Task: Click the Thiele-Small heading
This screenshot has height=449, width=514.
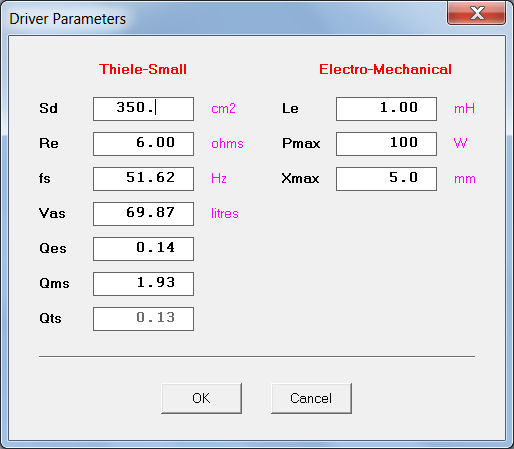Action: (143, 69)
